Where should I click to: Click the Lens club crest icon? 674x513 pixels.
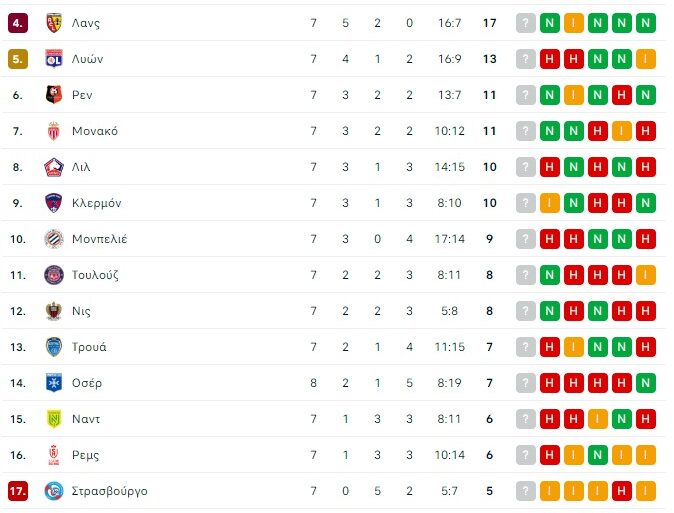tap(54, 23)
